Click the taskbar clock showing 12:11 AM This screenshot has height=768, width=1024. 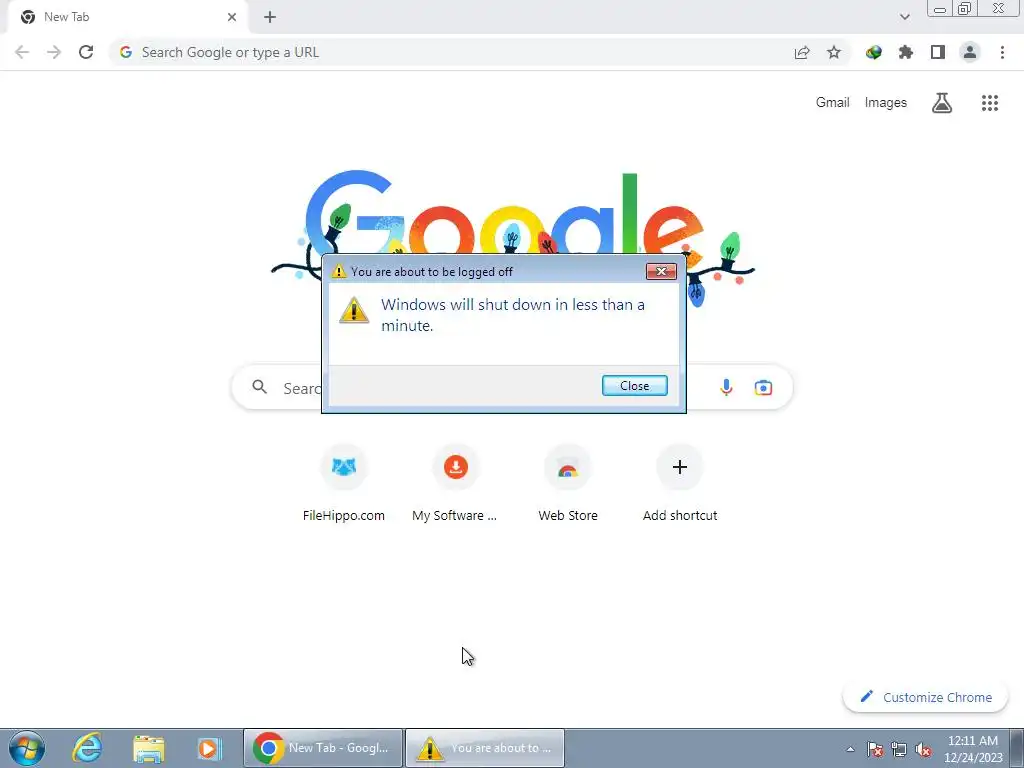973,749
